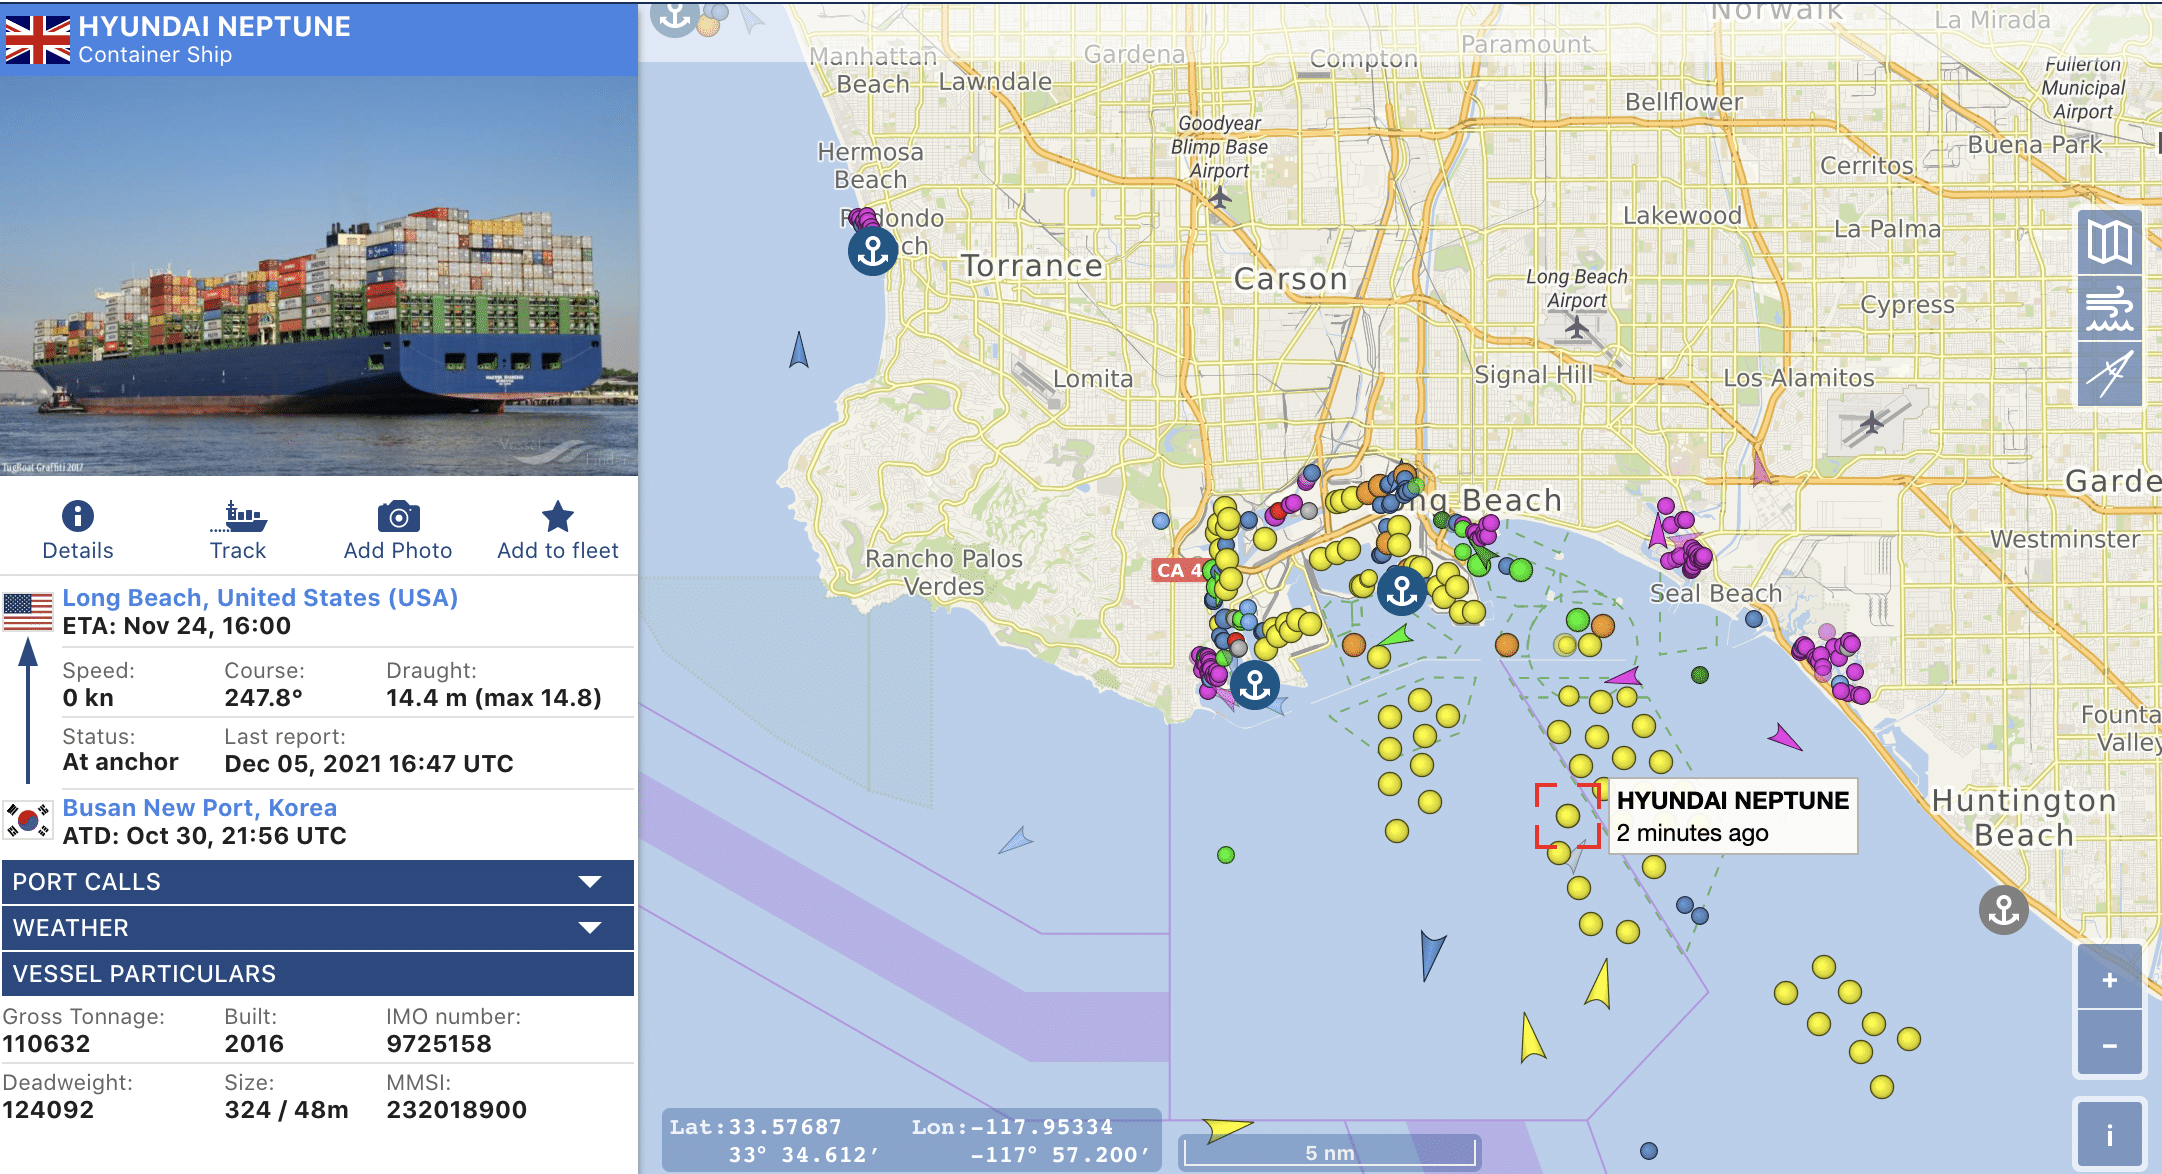Viewport: 2162px width, 1174px height.
Task: Click the Lat/Lon coordinates readout
Action: click(x=910, y=1140)
